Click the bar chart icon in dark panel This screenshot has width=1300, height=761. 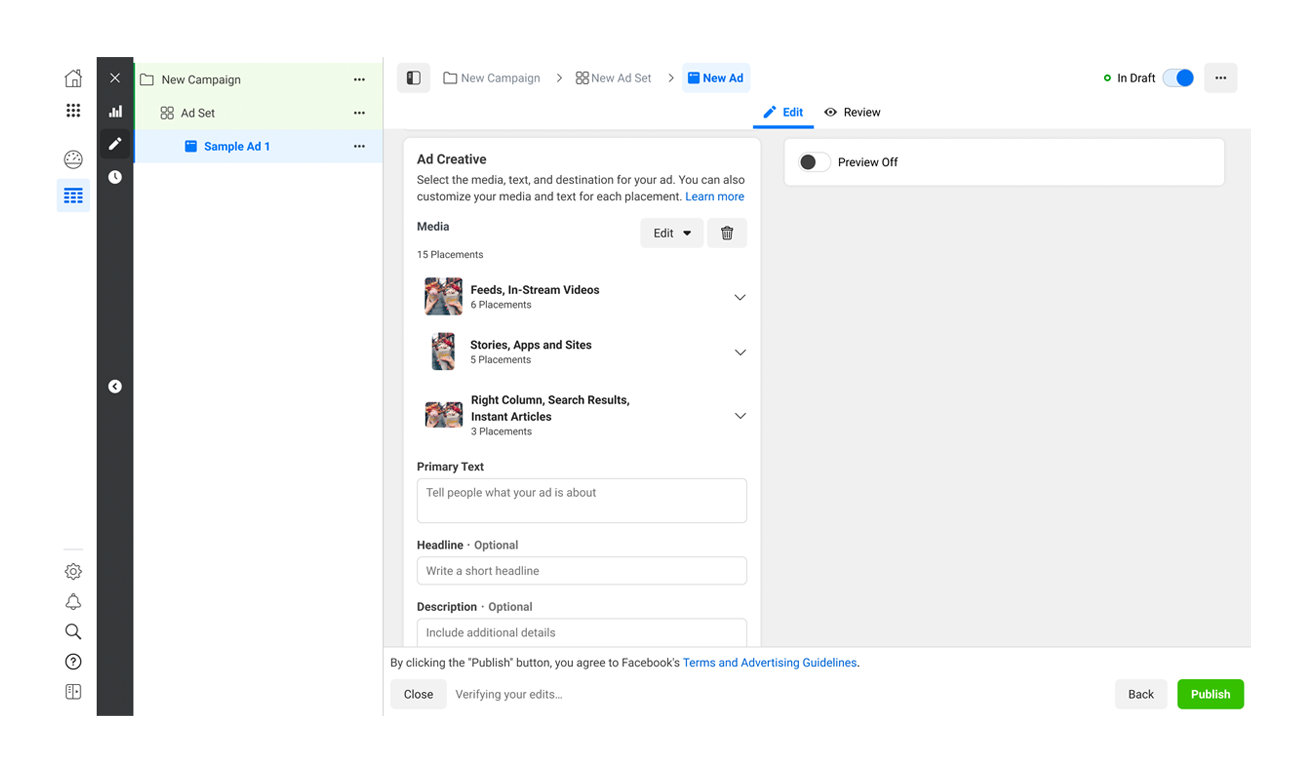[x=115, y=112]
